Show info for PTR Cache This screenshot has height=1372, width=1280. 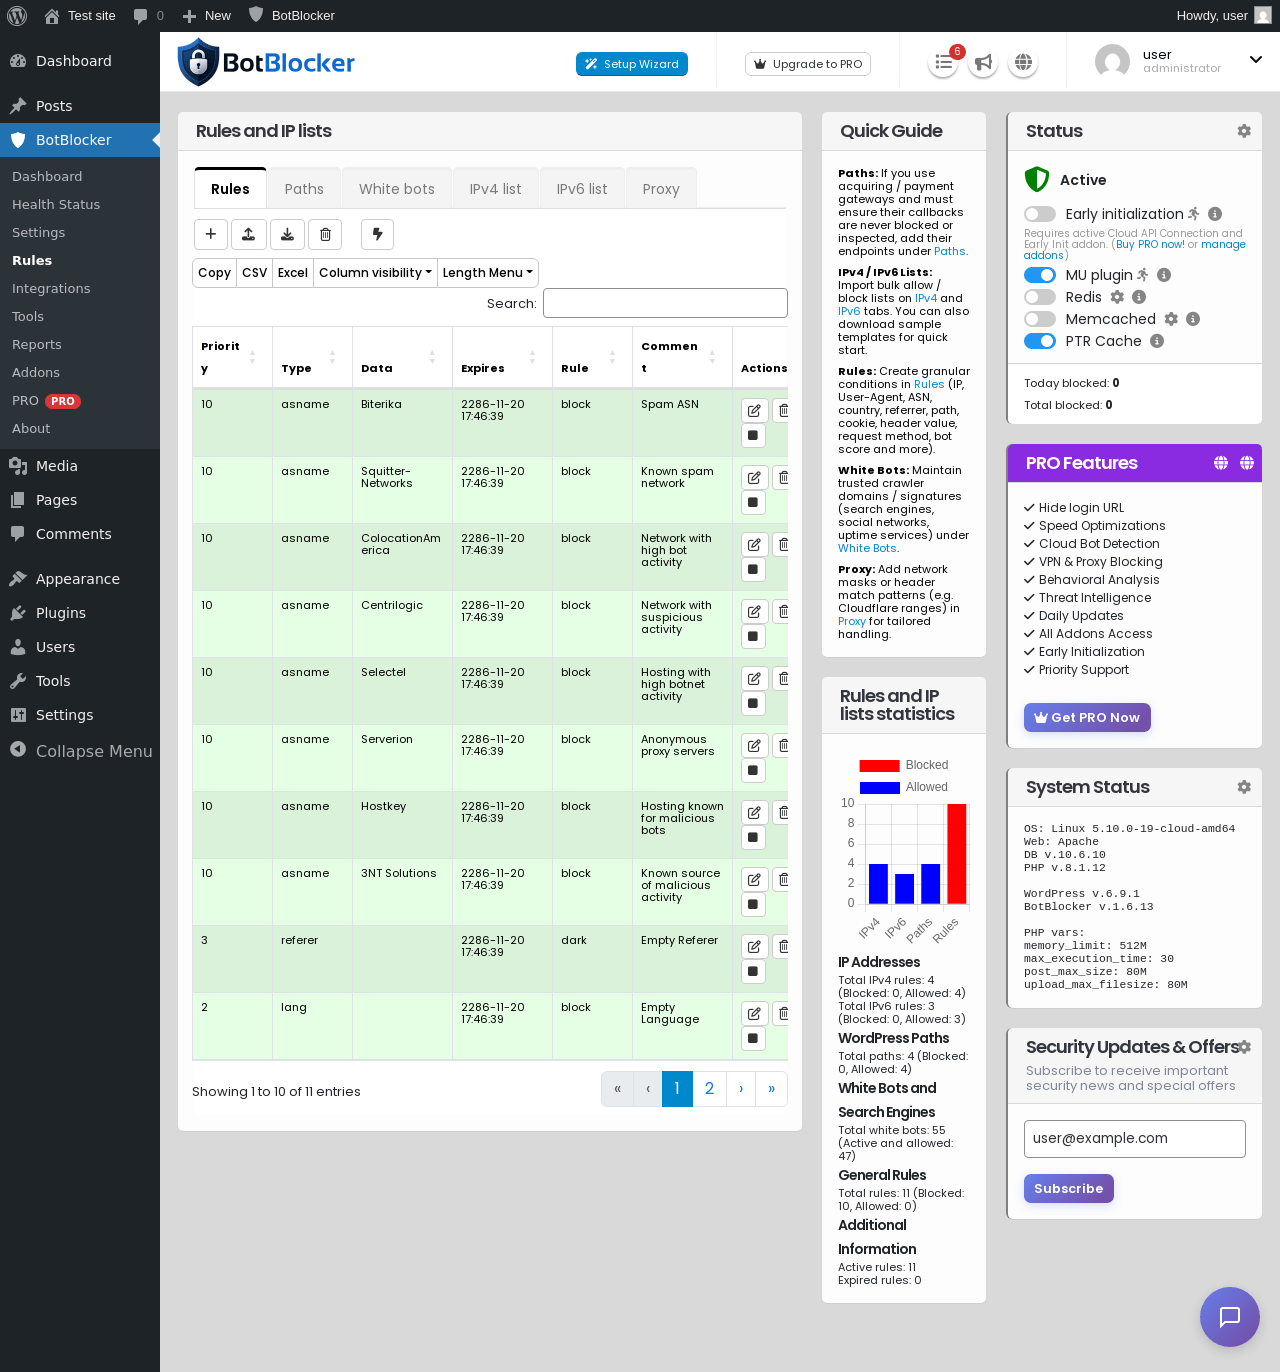point(1157,341)
